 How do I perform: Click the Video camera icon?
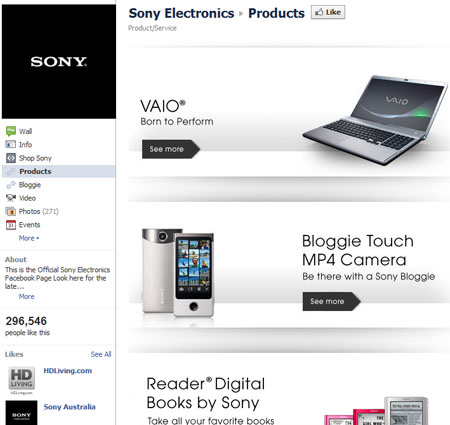11,198
